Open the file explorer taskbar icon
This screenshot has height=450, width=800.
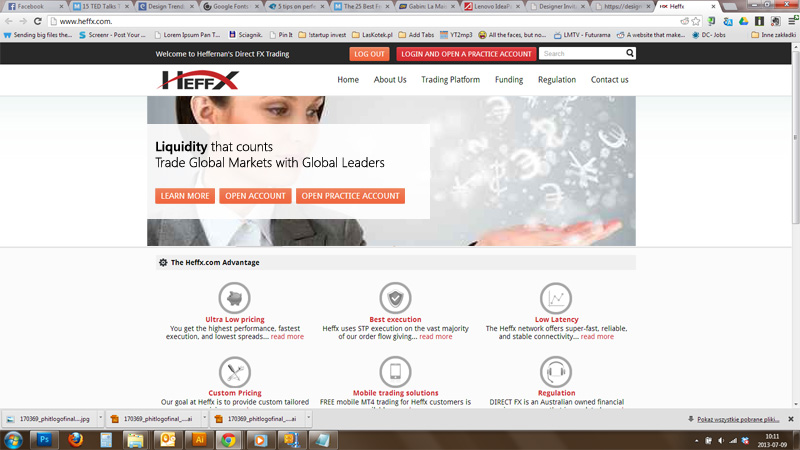[135, 440]
